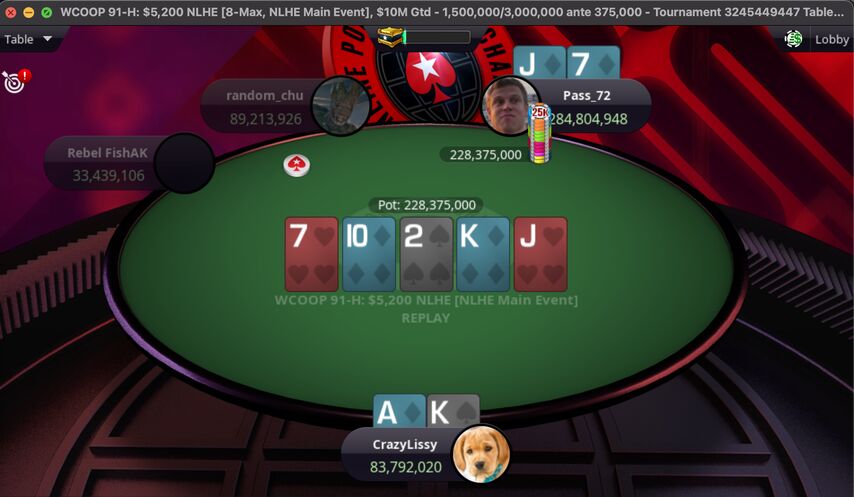The height and width of the screenshot is (497, 854).
Task: Click the 7 of hearts board card
Action: point(312,254)
